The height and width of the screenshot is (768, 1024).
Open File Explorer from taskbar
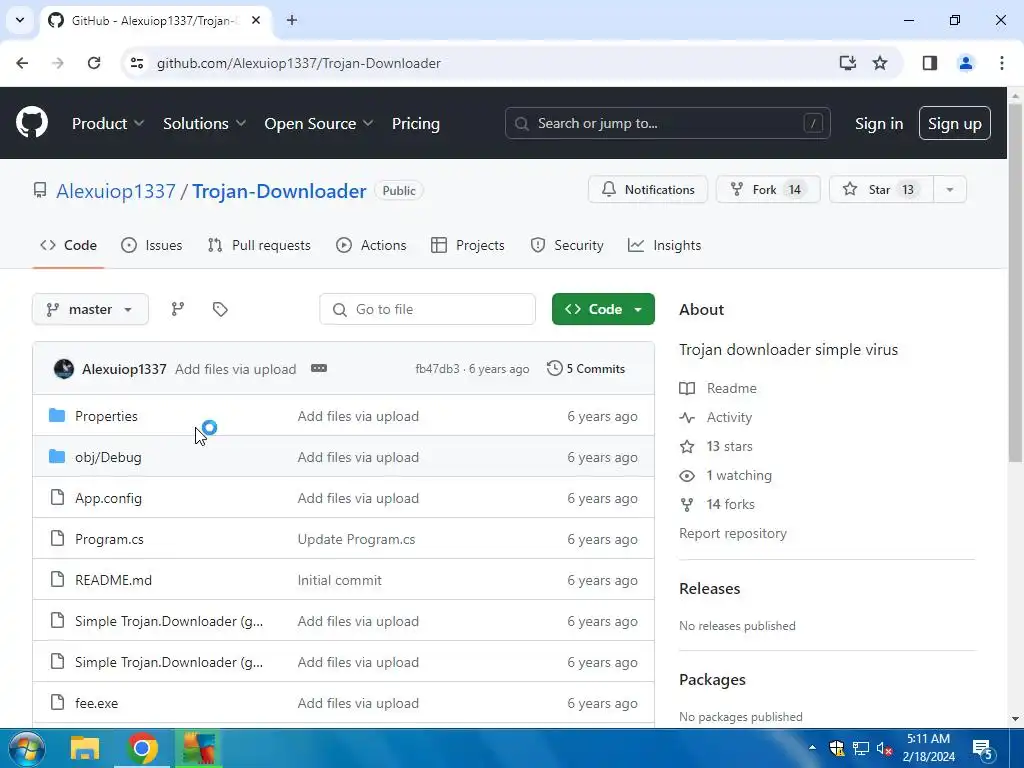coord(85,749)
